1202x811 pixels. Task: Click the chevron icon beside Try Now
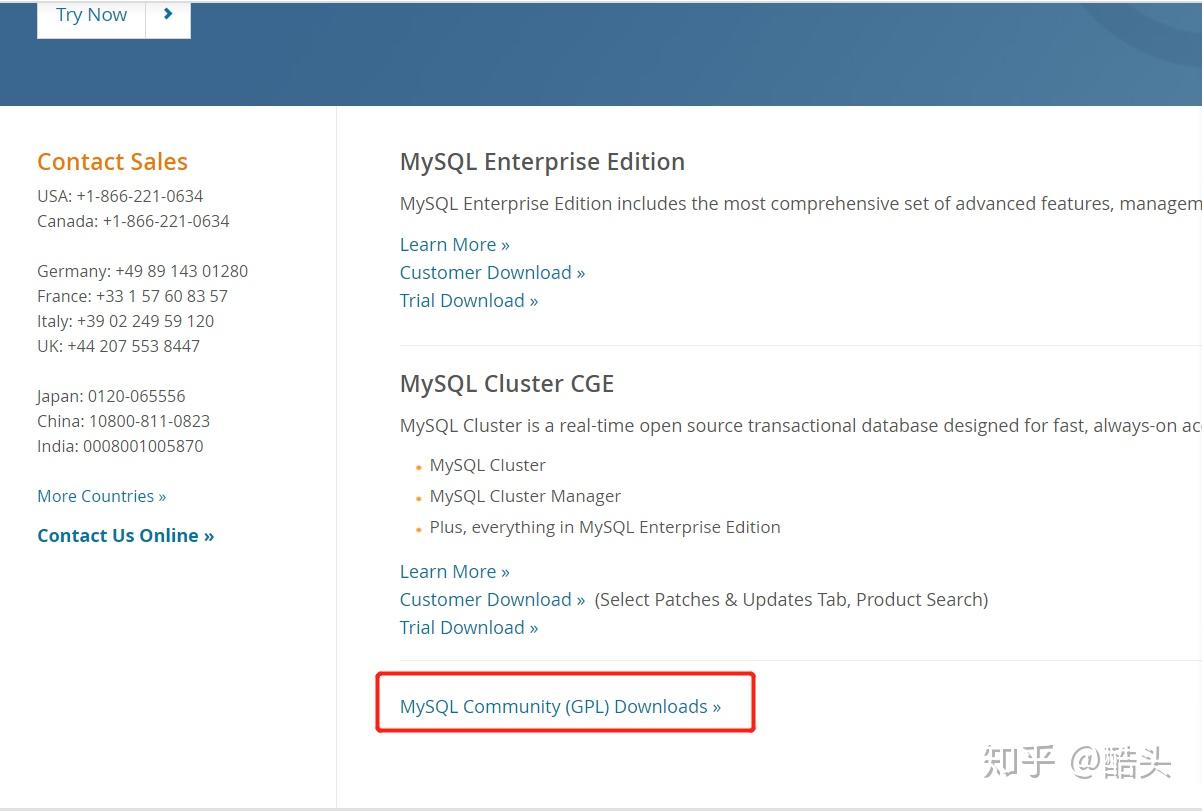click(x=167, y=14)
